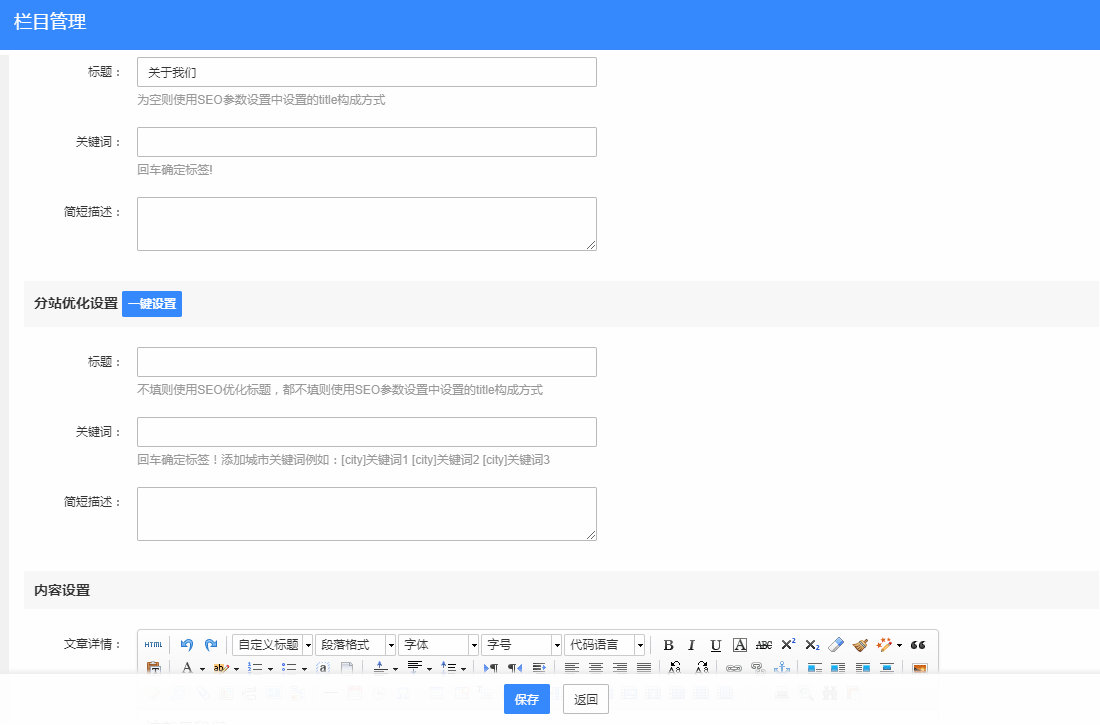Click the text highlight color icon
This screenshot has height=725, width=1100.
pos(221,667)
